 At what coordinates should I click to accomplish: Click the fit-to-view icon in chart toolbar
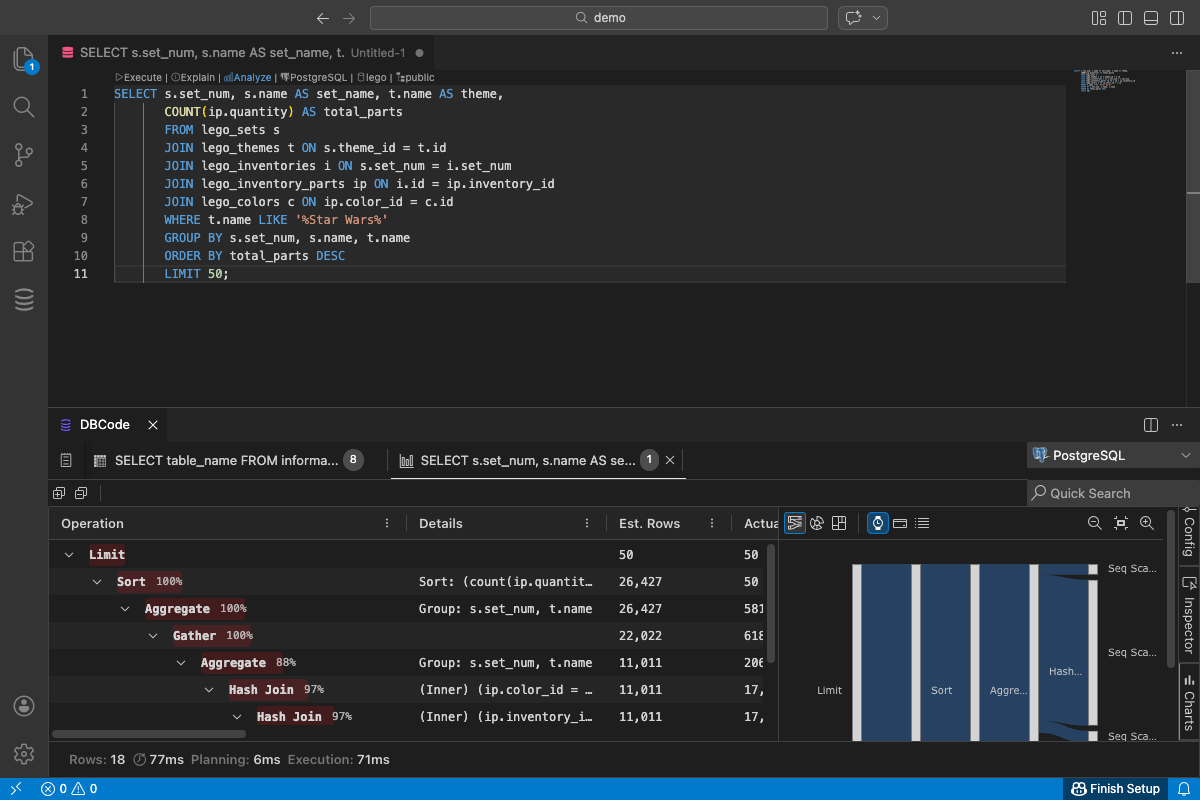point(1121,523)
